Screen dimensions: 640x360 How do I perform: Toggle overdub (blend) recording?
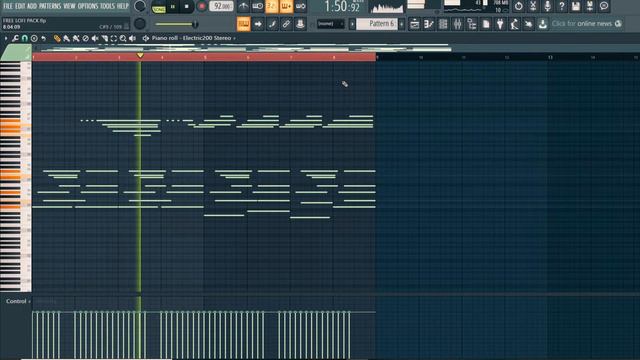point(286,6)
